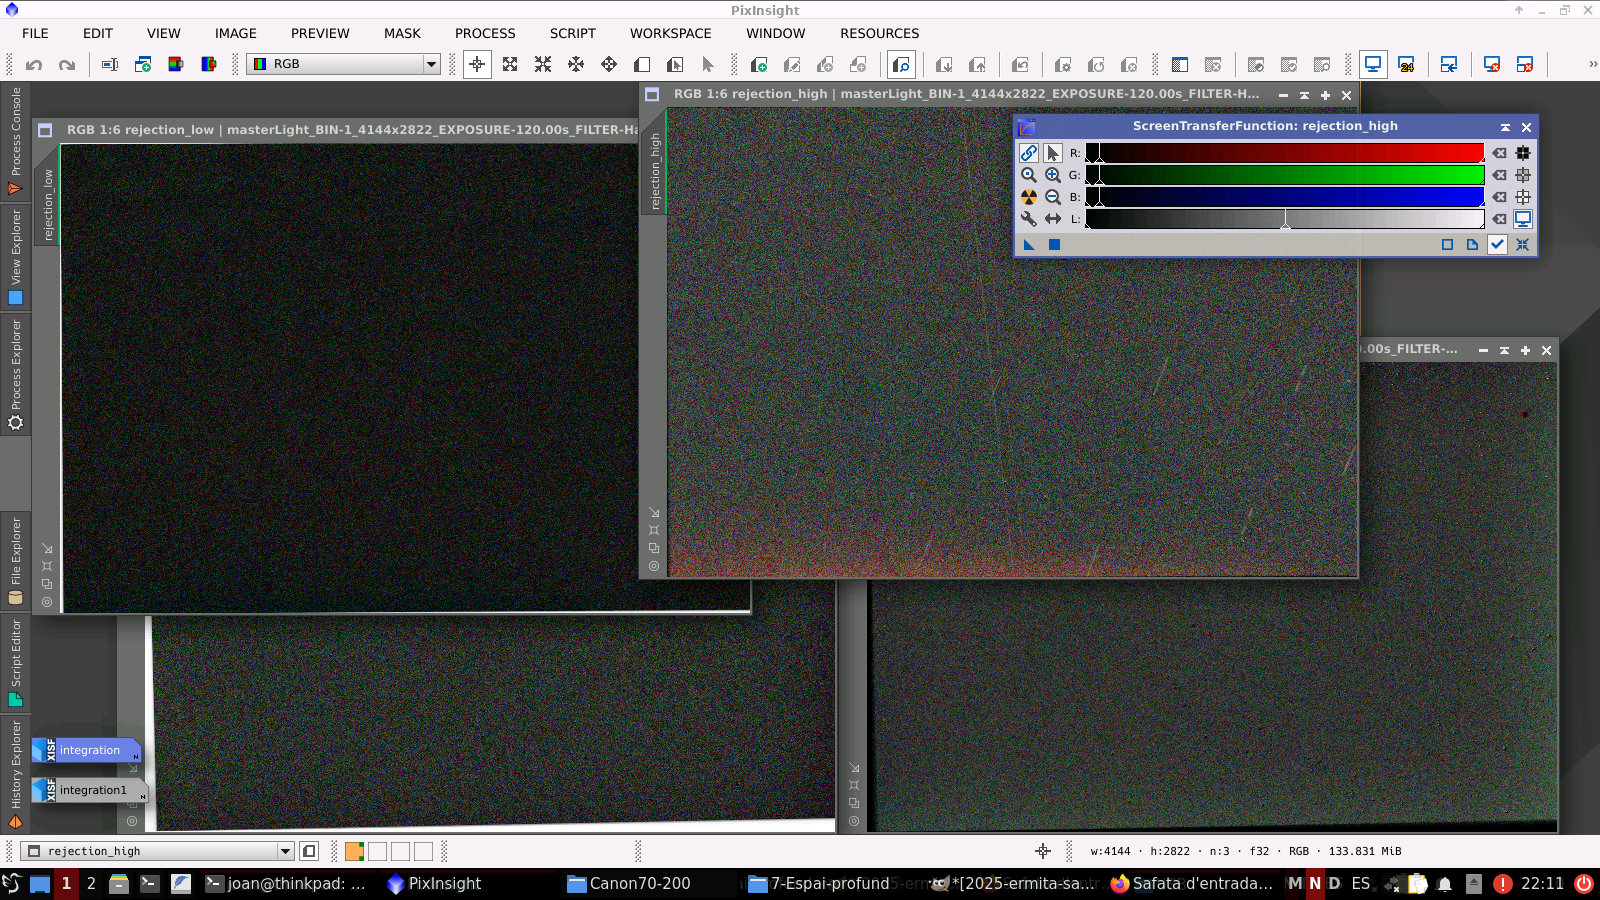Click the wrench icon in ScreenTransferFunction

coord(1028,219)
